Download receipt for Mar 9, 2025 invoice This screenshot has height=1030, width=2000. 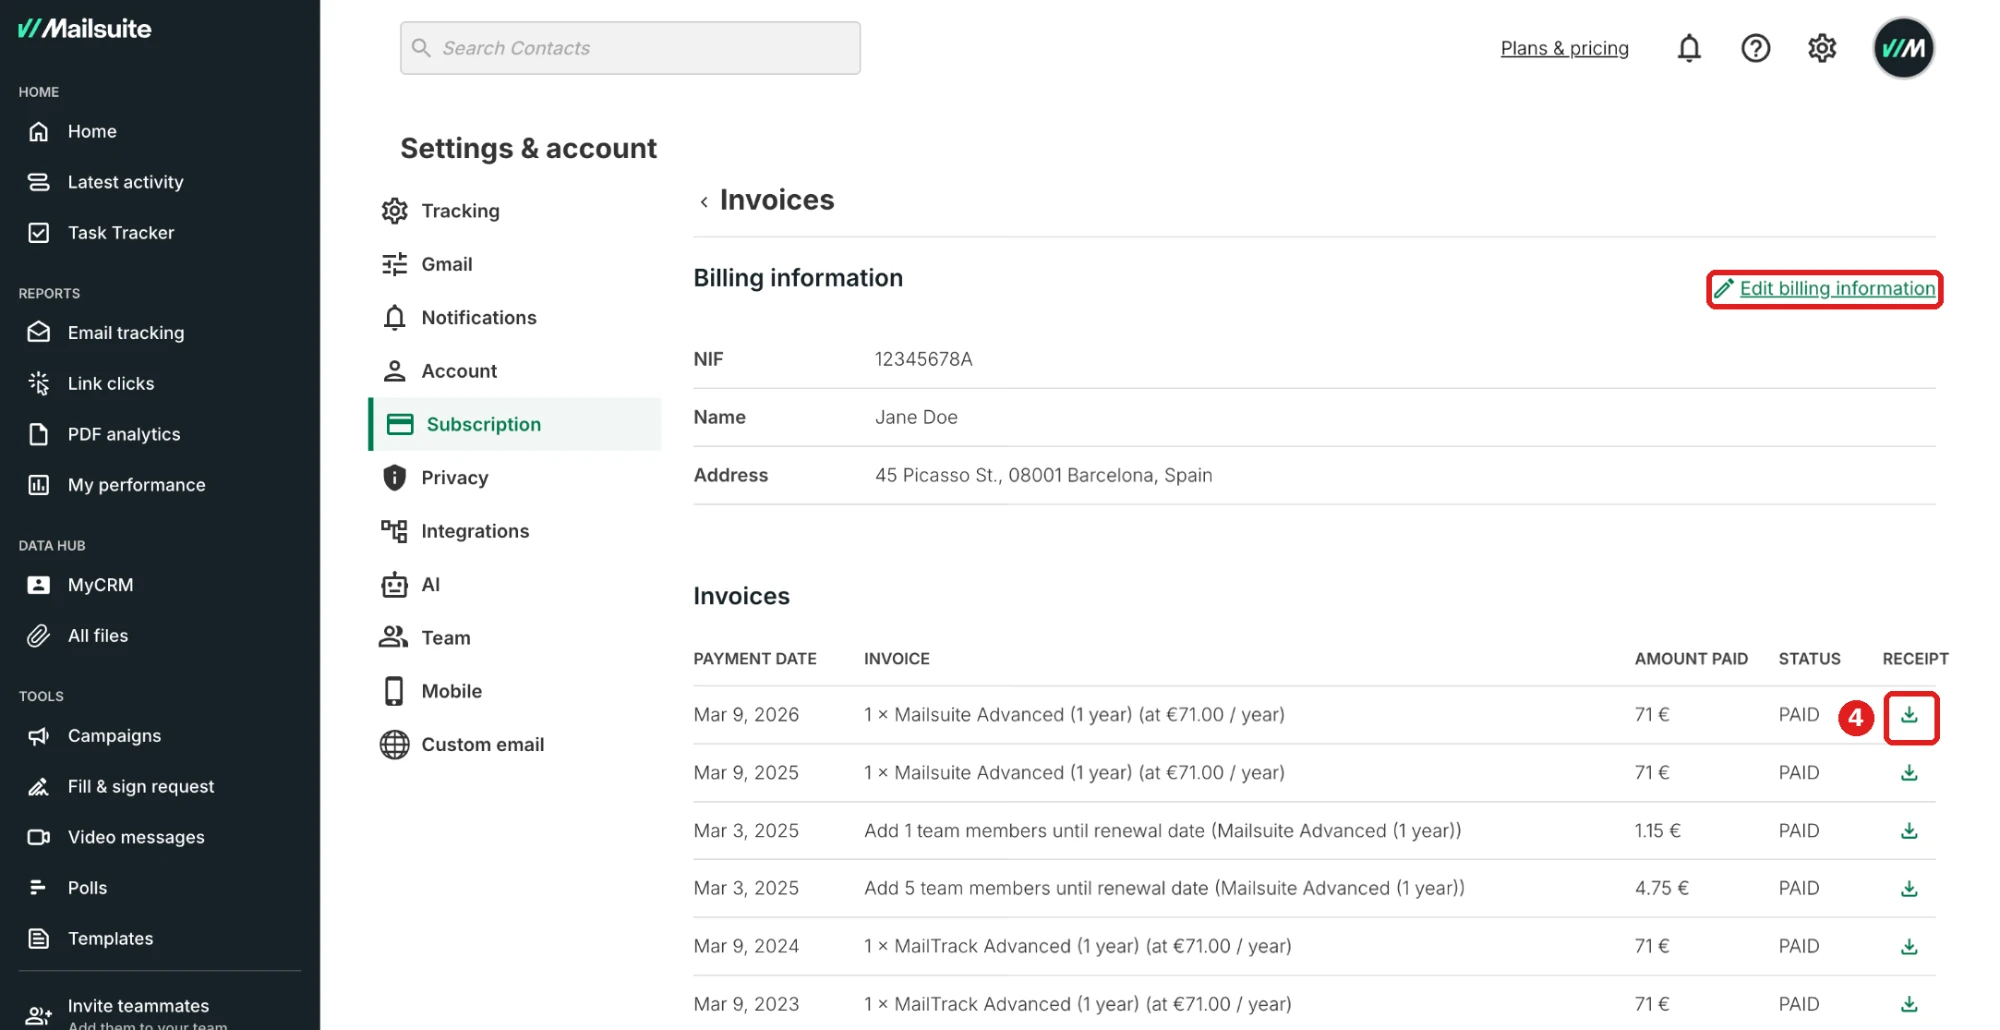pyautogui.click(x=1909, y=773)
